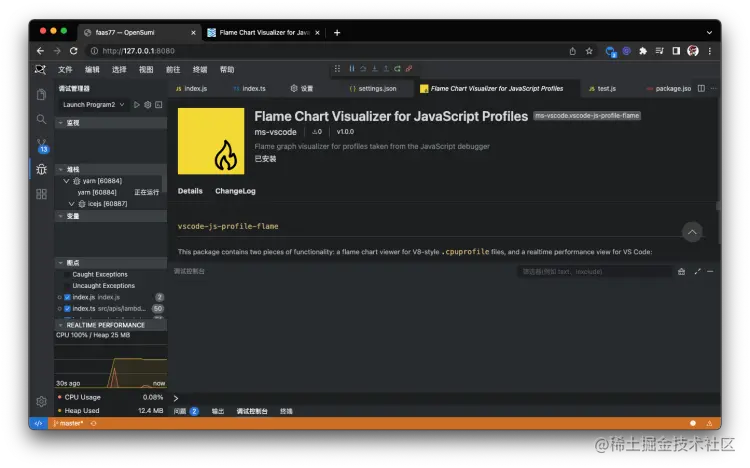This screenshot has height=468, width=750.
Task: Click the ms-vscode publisher name
Action: (275, 132)
